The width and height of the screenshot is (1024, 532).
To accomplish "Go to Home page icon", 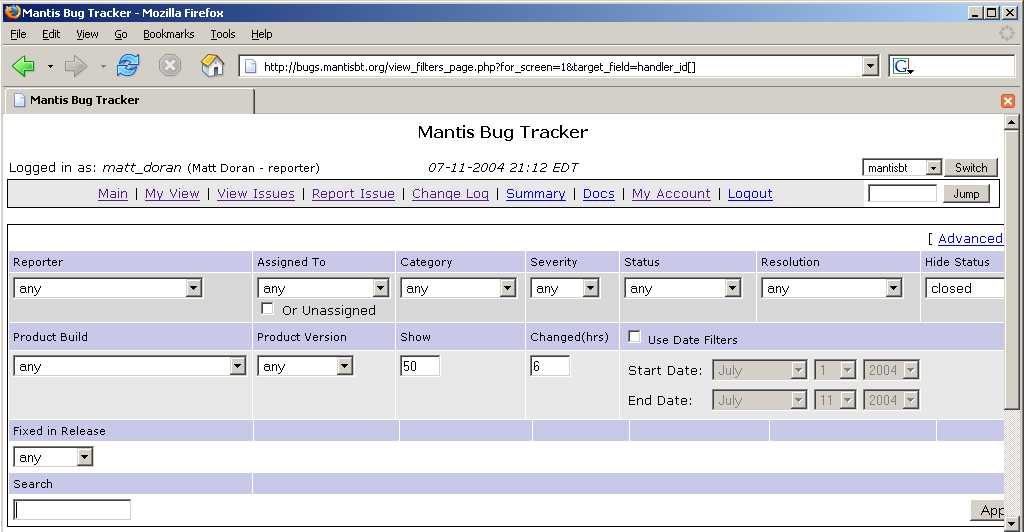I will point(212,65).
